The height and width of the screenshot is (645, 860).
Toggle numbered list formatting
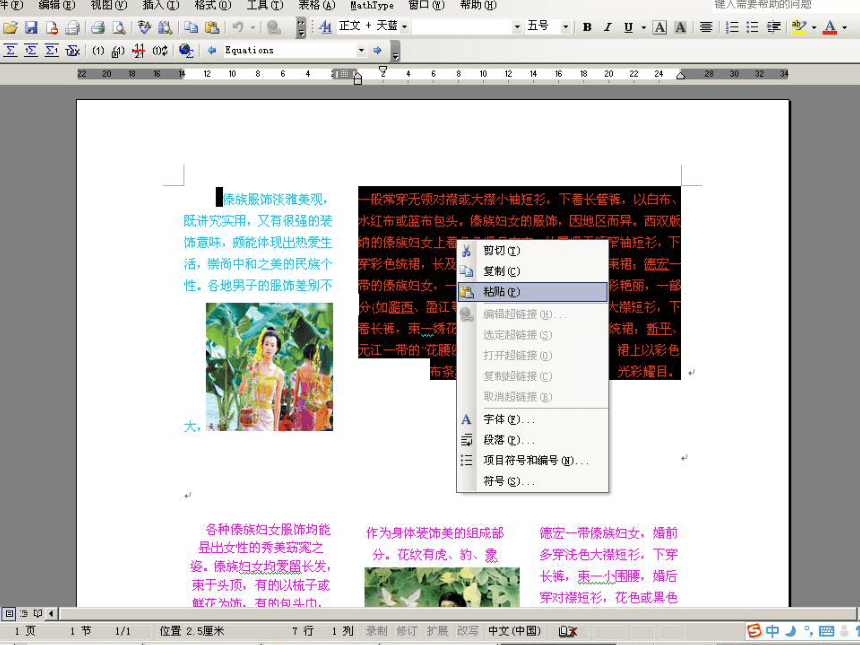(x=732, y=27)
